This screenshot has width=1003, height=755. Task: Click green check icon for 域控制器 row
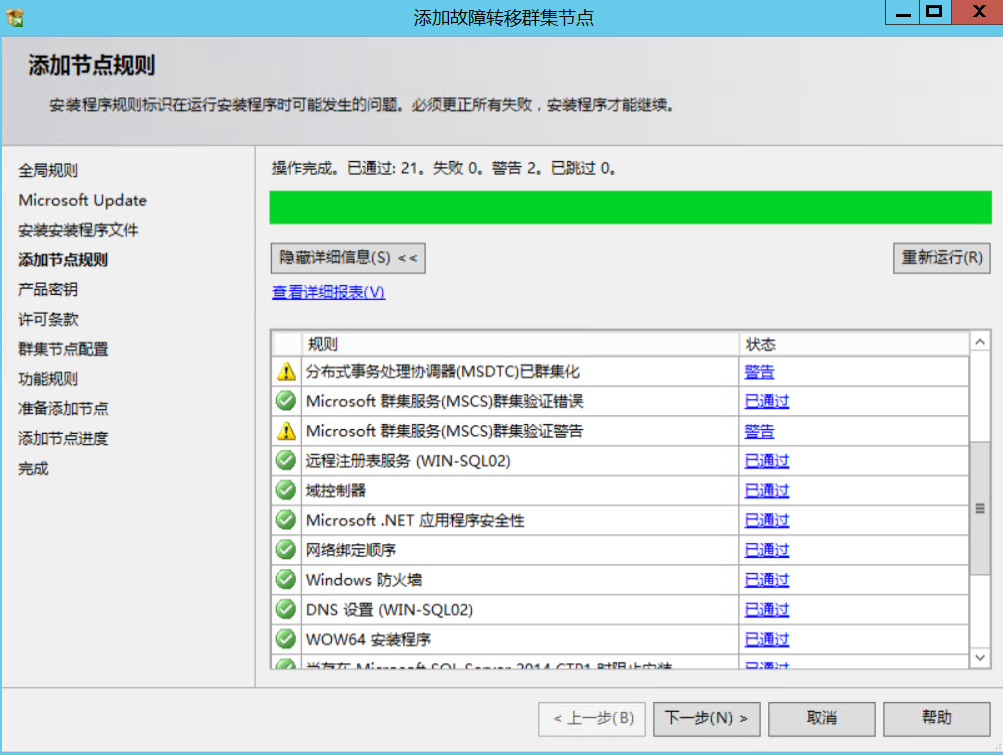(x=286, y=490)
